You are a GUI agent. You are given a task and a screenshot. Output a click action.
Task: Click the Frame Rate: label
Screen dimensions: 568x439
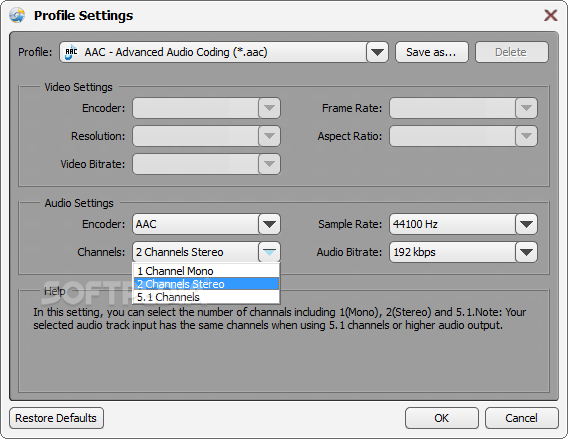[x=352, y=108]
